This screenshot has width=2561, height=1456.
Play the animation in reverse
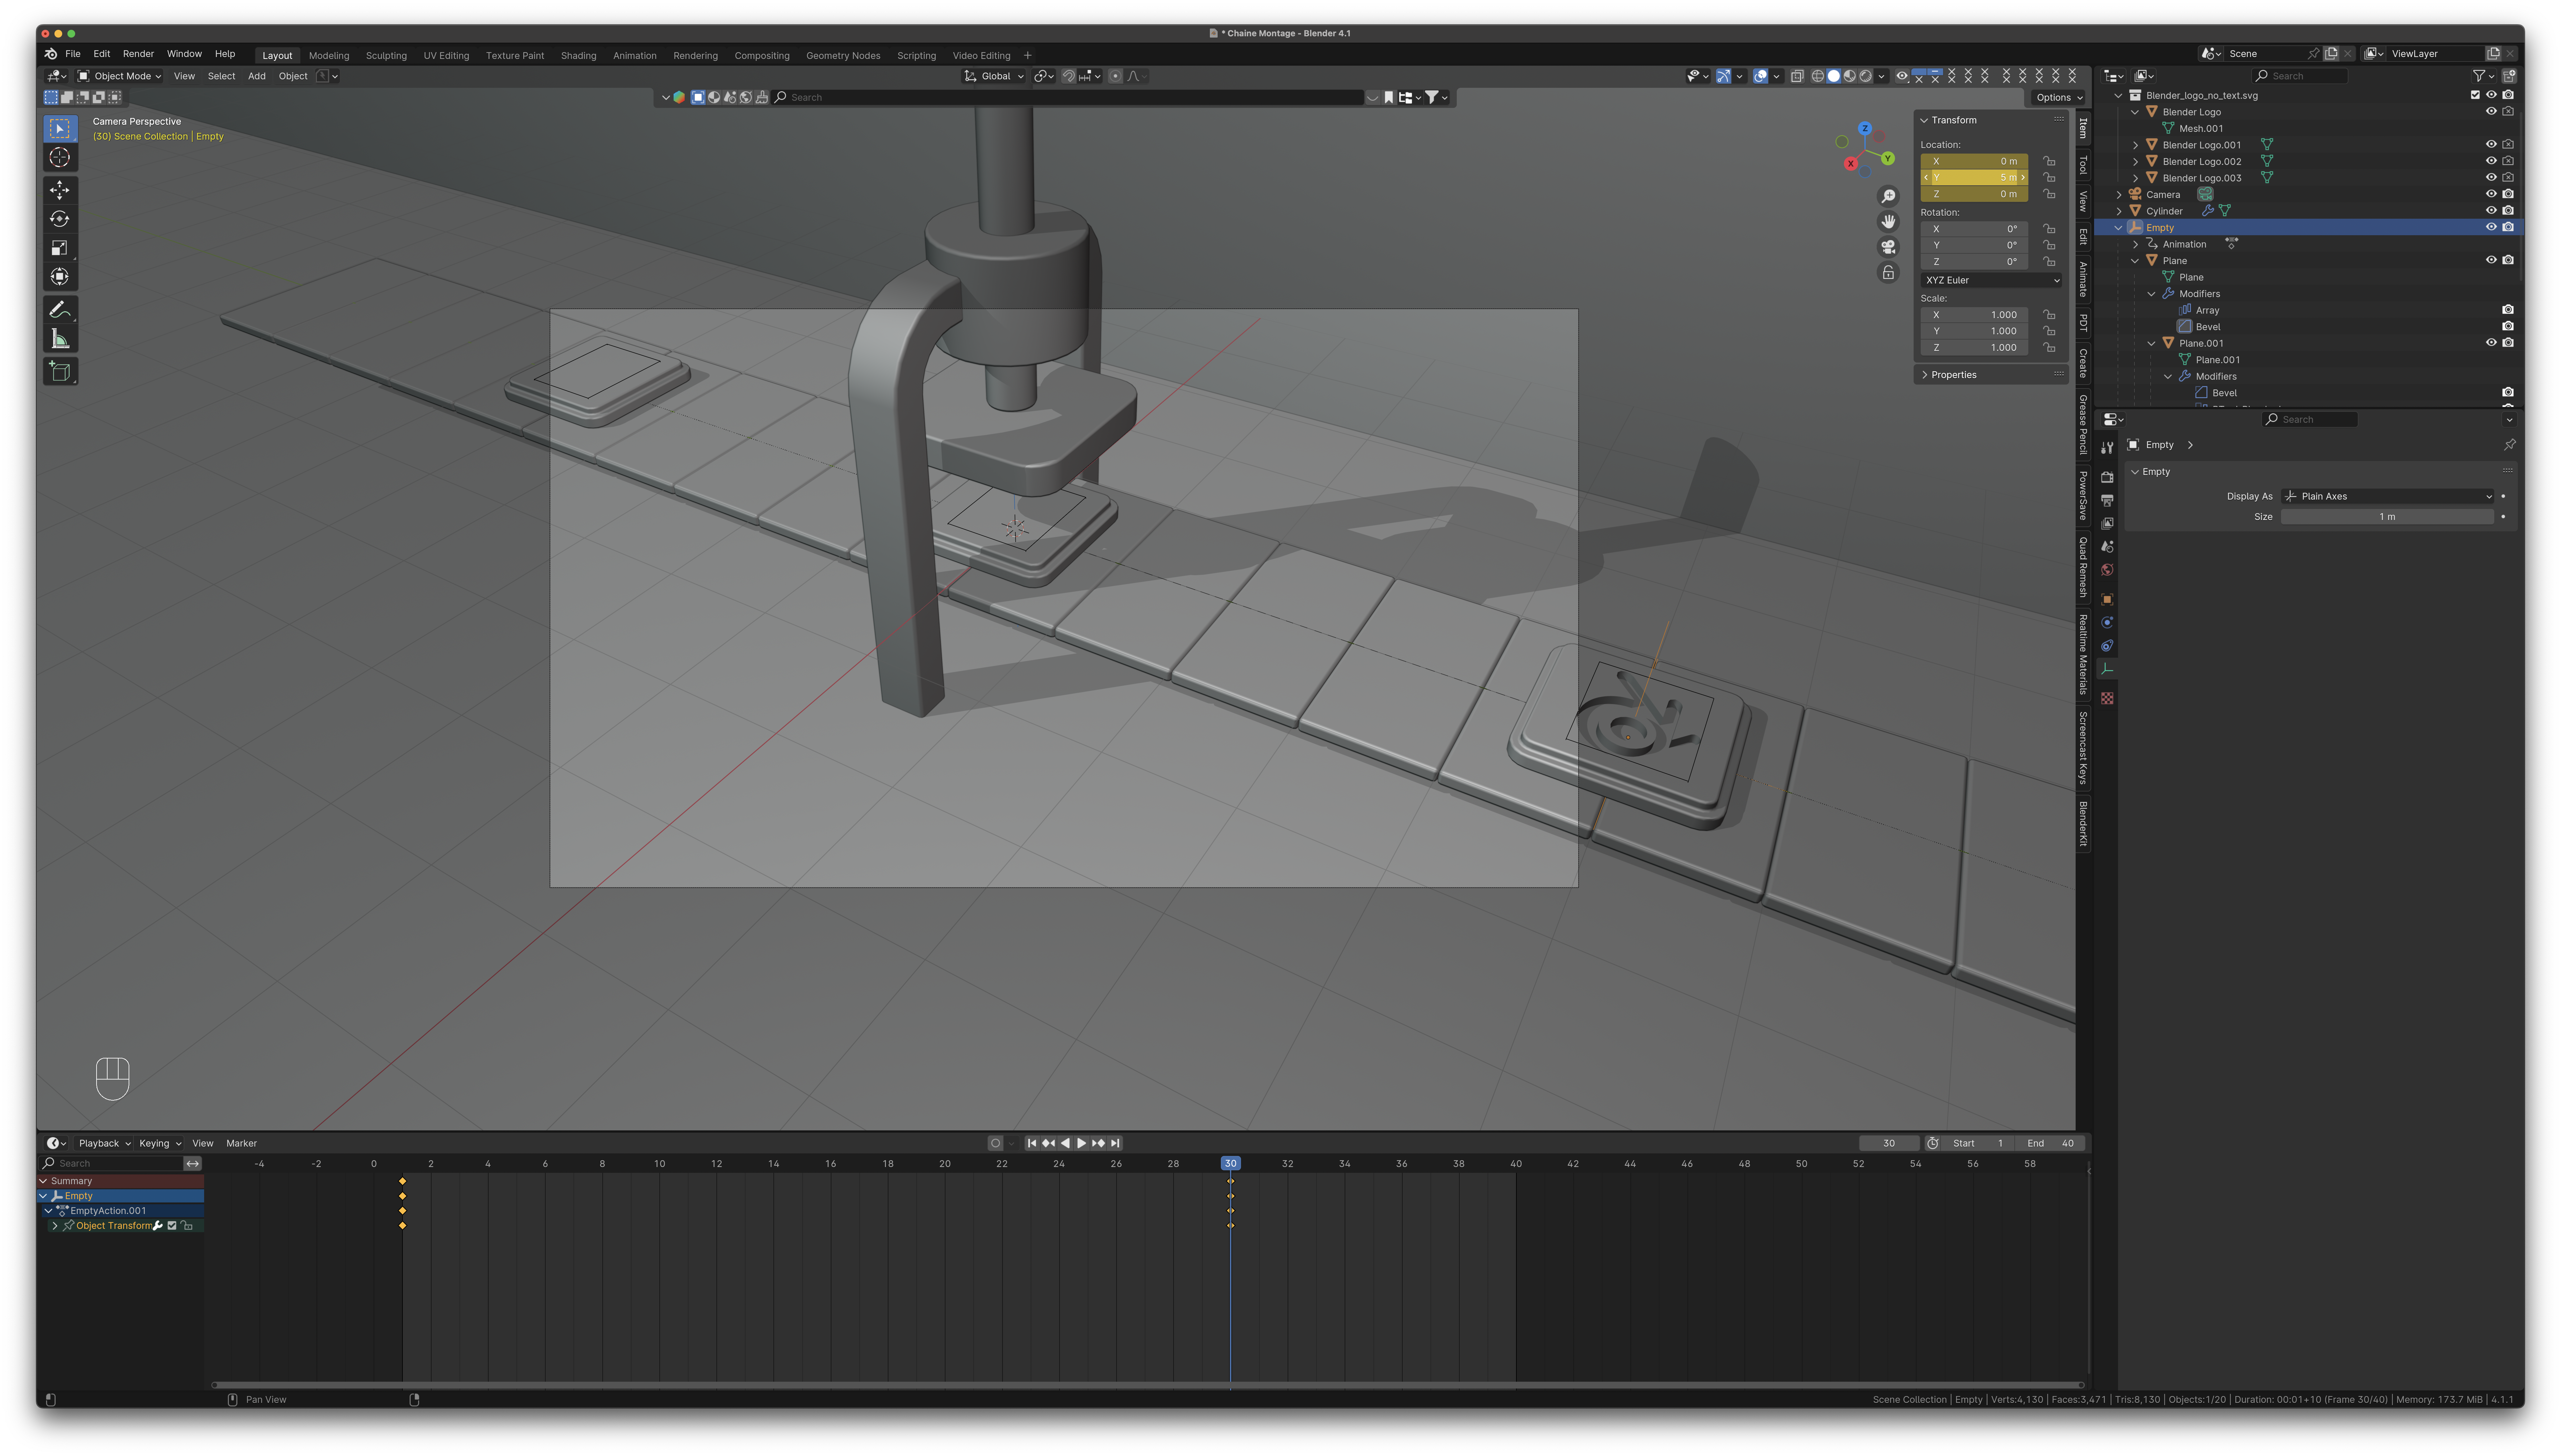pyautogui.click(x=1065, y=1143)
